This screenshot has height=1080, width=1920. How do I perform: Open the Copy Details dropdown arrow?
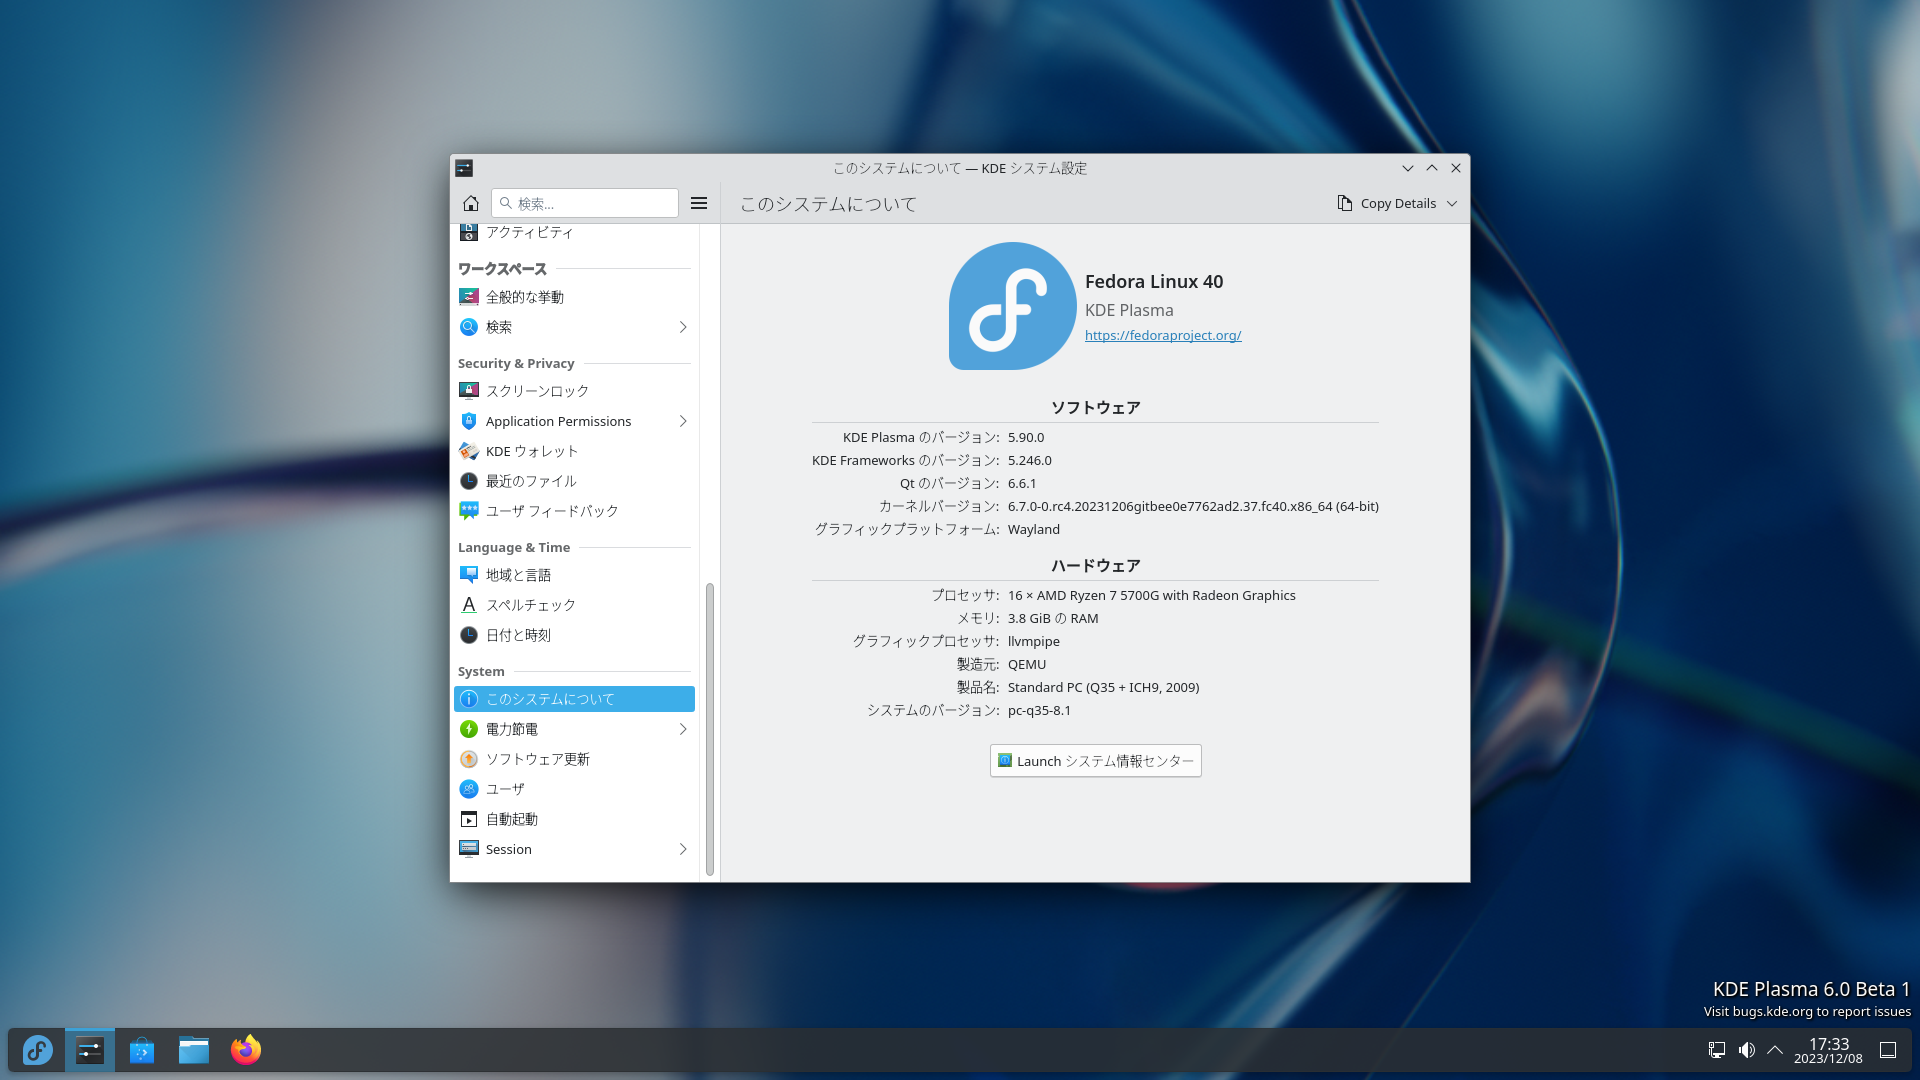(1452, 203)
